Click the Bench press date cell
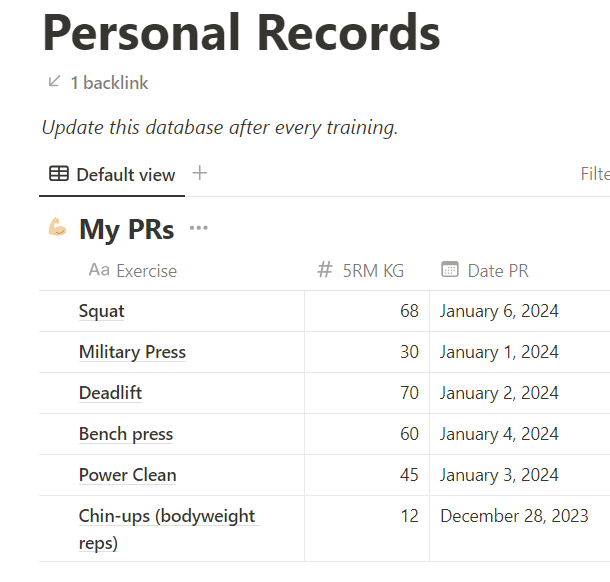The image size is (610, 582). tap(499, 434)
